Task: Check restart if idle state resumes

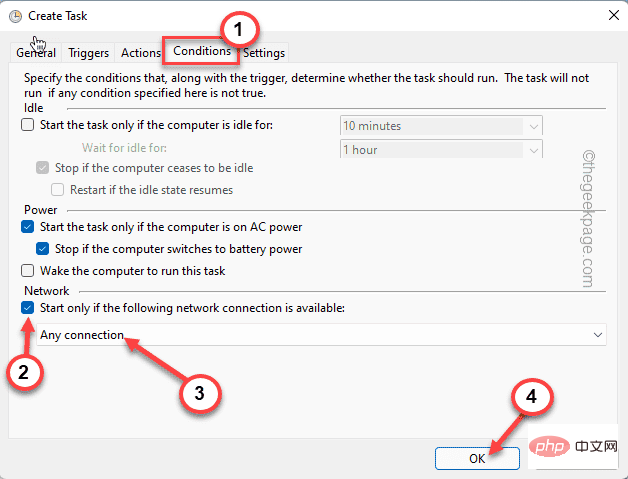Action: pyautogui.click(x=58, y=189)
